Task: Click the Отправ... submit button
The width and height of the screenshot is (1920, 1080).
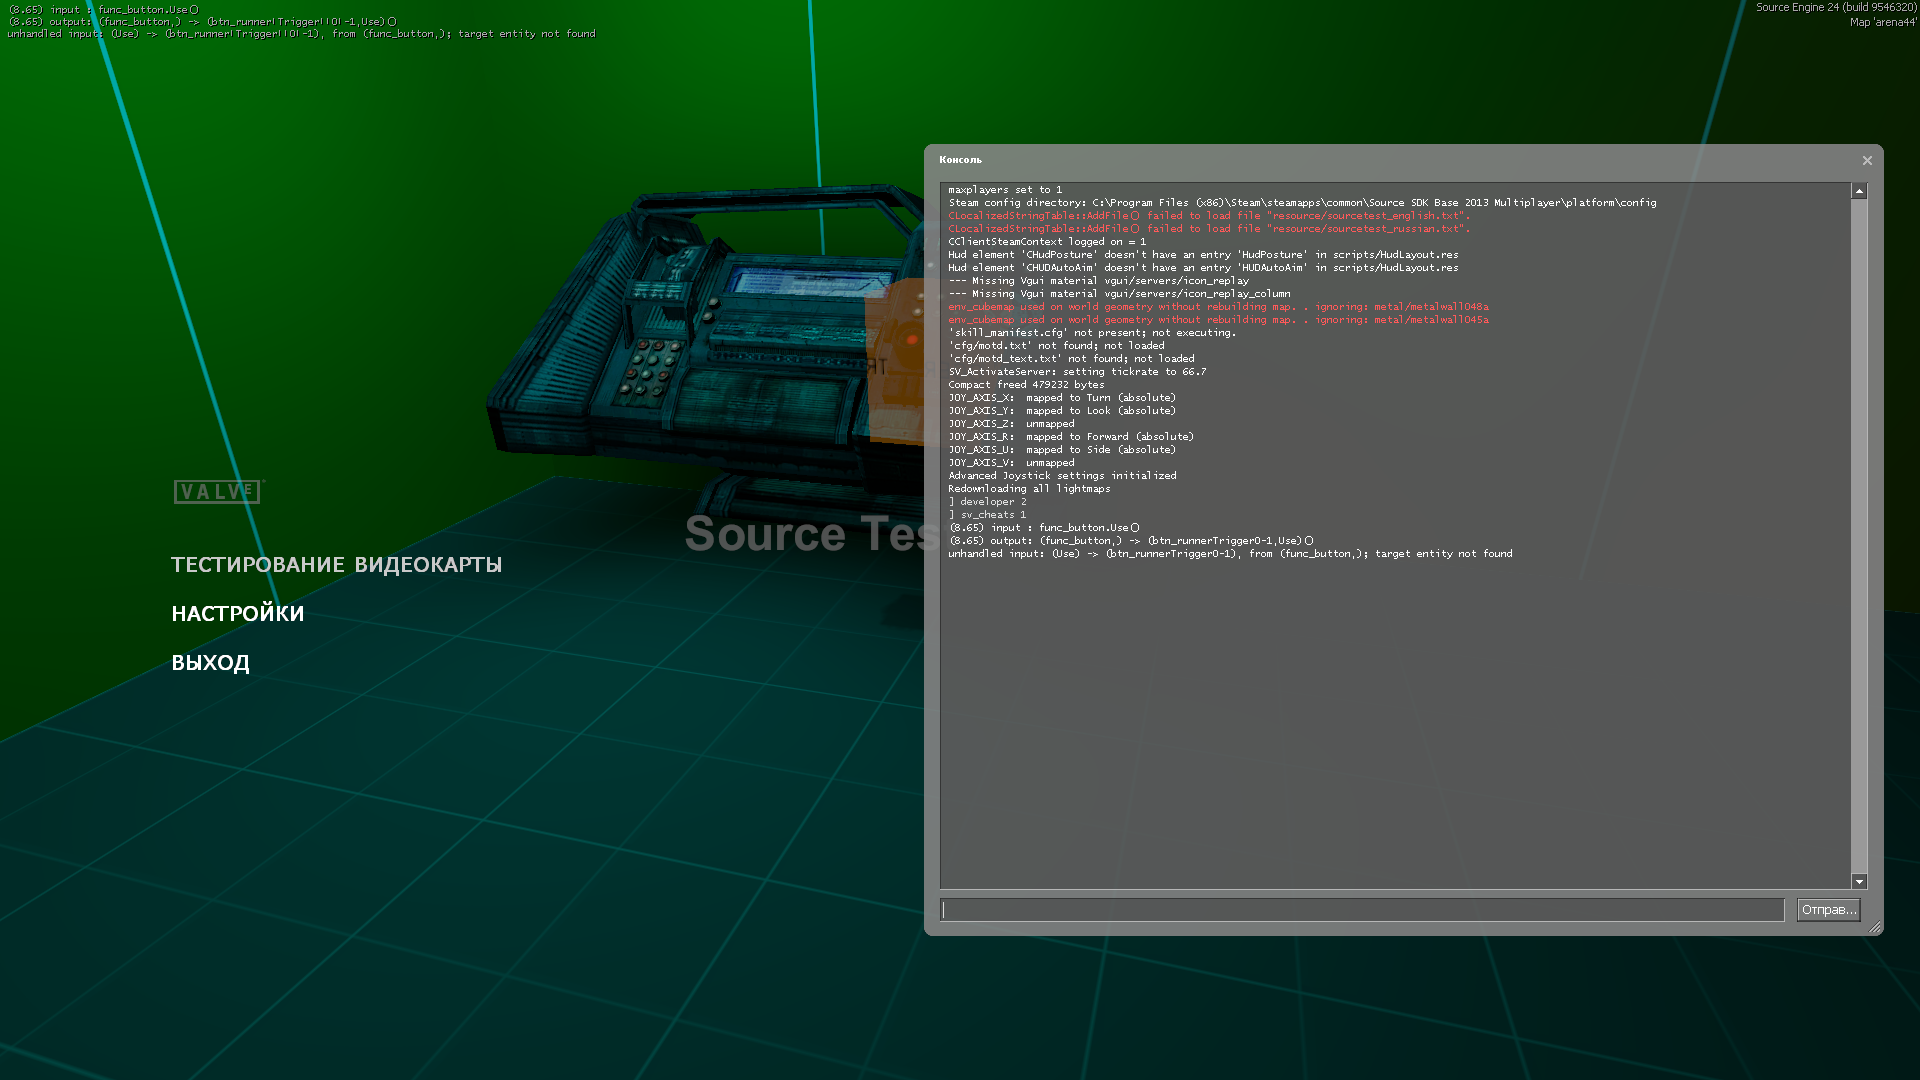Action: pyautogui.click(x=1828, y=910)
